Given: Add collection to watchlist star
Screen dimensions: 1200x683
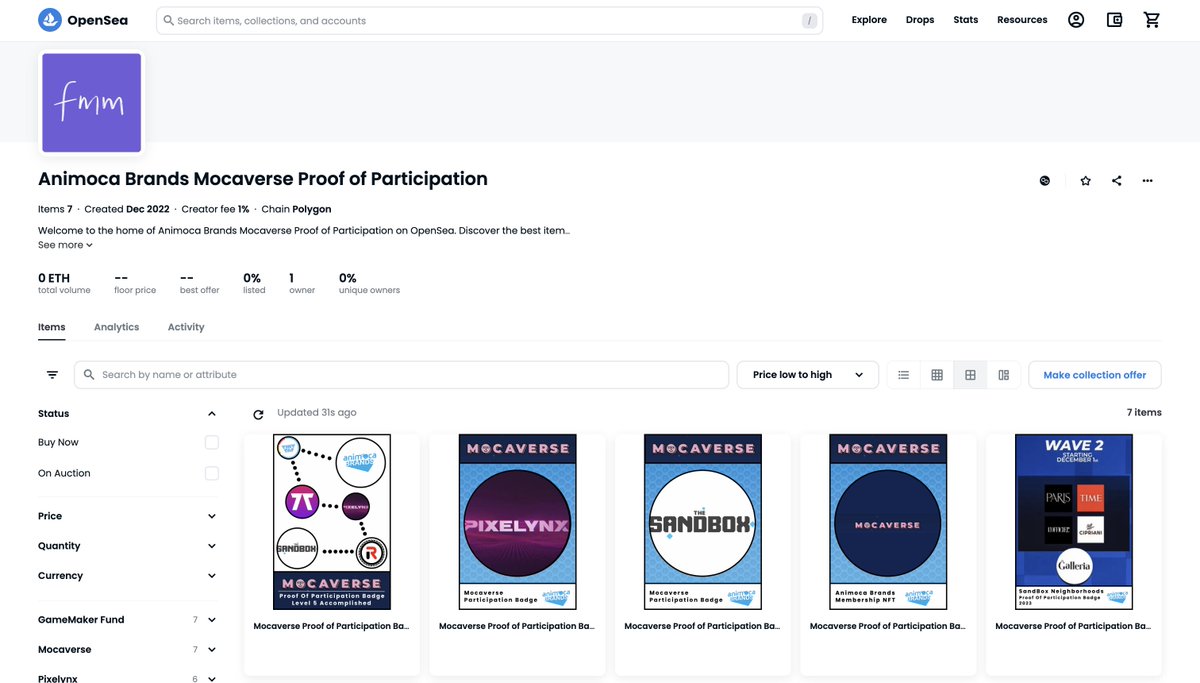Looking at the screenshot, I should point(1086,181).
